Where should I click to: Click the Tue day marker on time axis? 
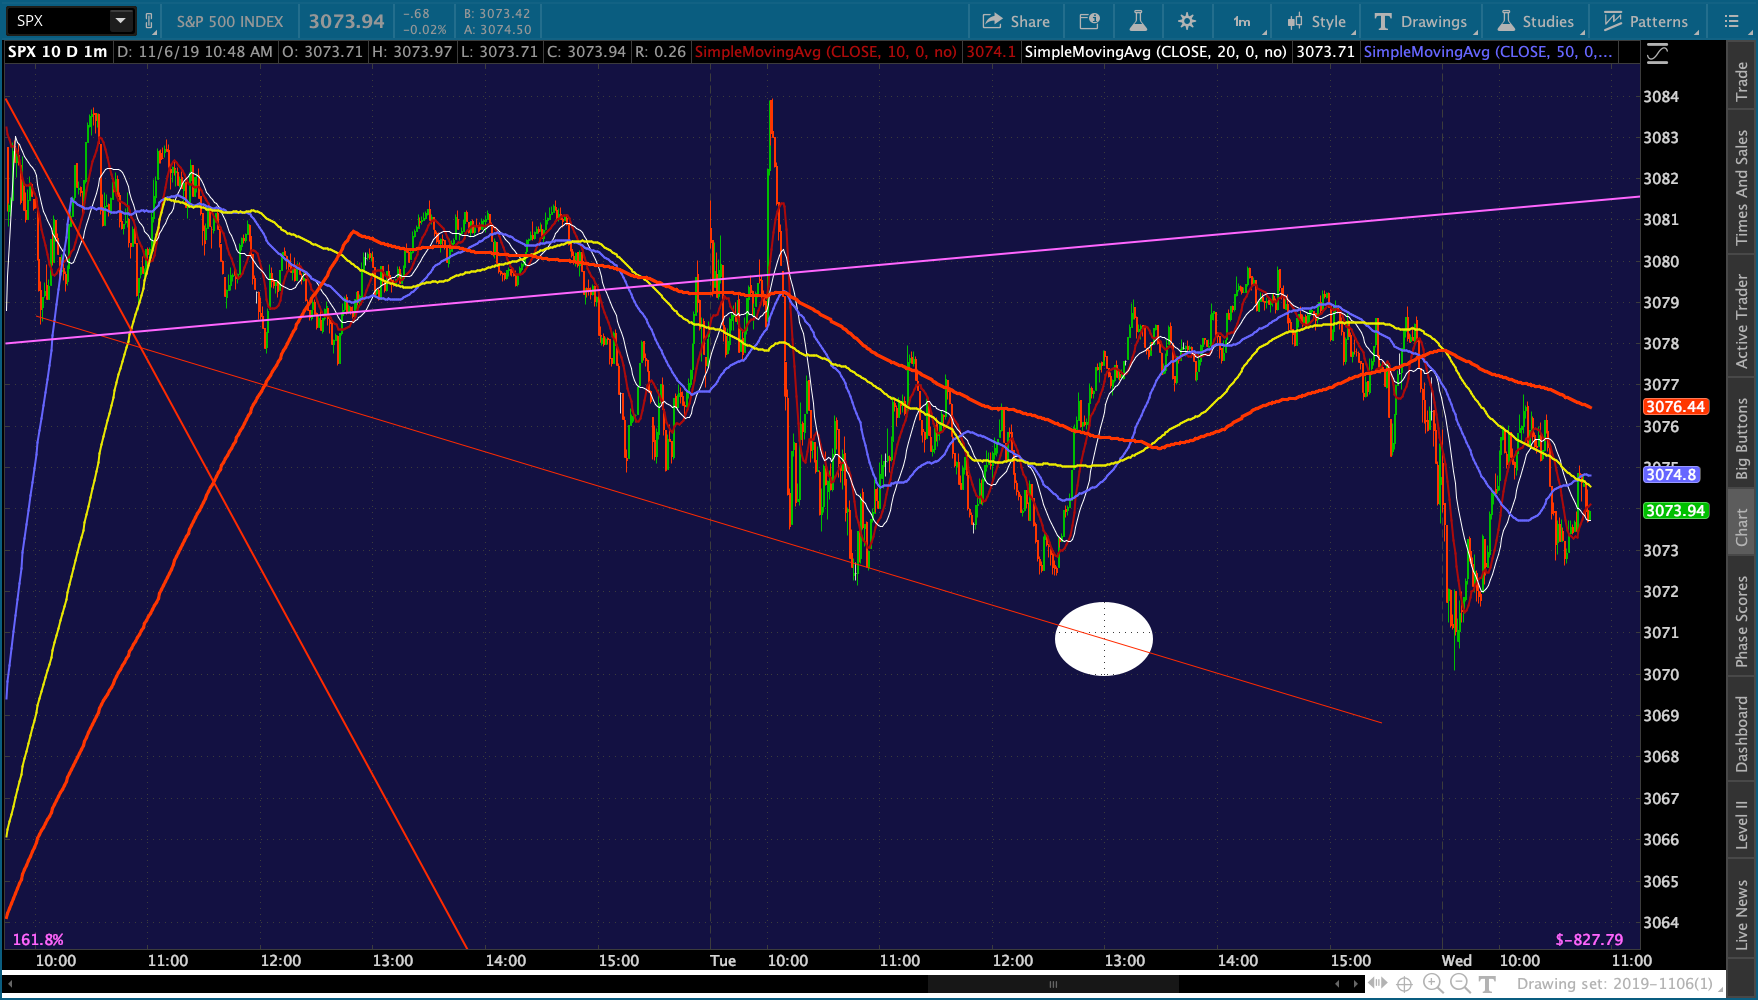(723, 961)
